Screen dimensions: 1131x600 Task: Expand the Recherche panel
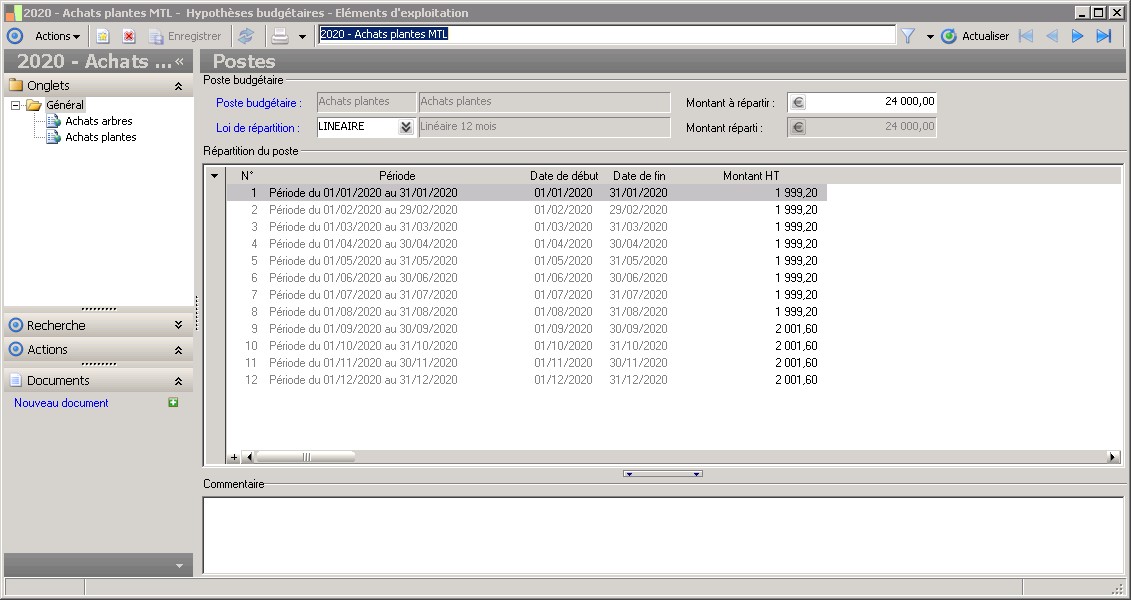[x=178, y=325]
